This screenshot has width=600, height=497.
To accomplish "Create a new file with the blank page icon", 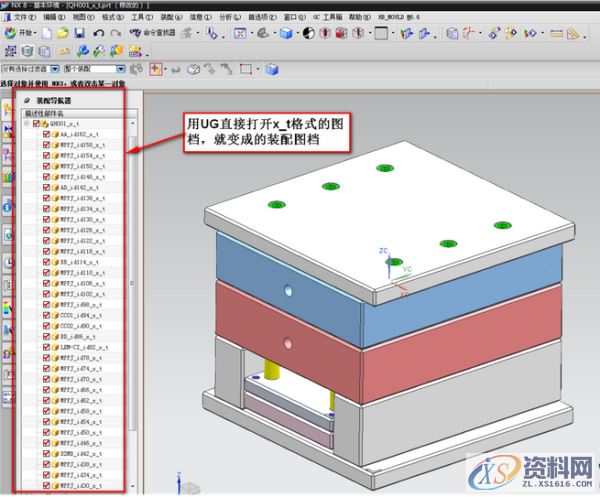I will click(46, 34).
